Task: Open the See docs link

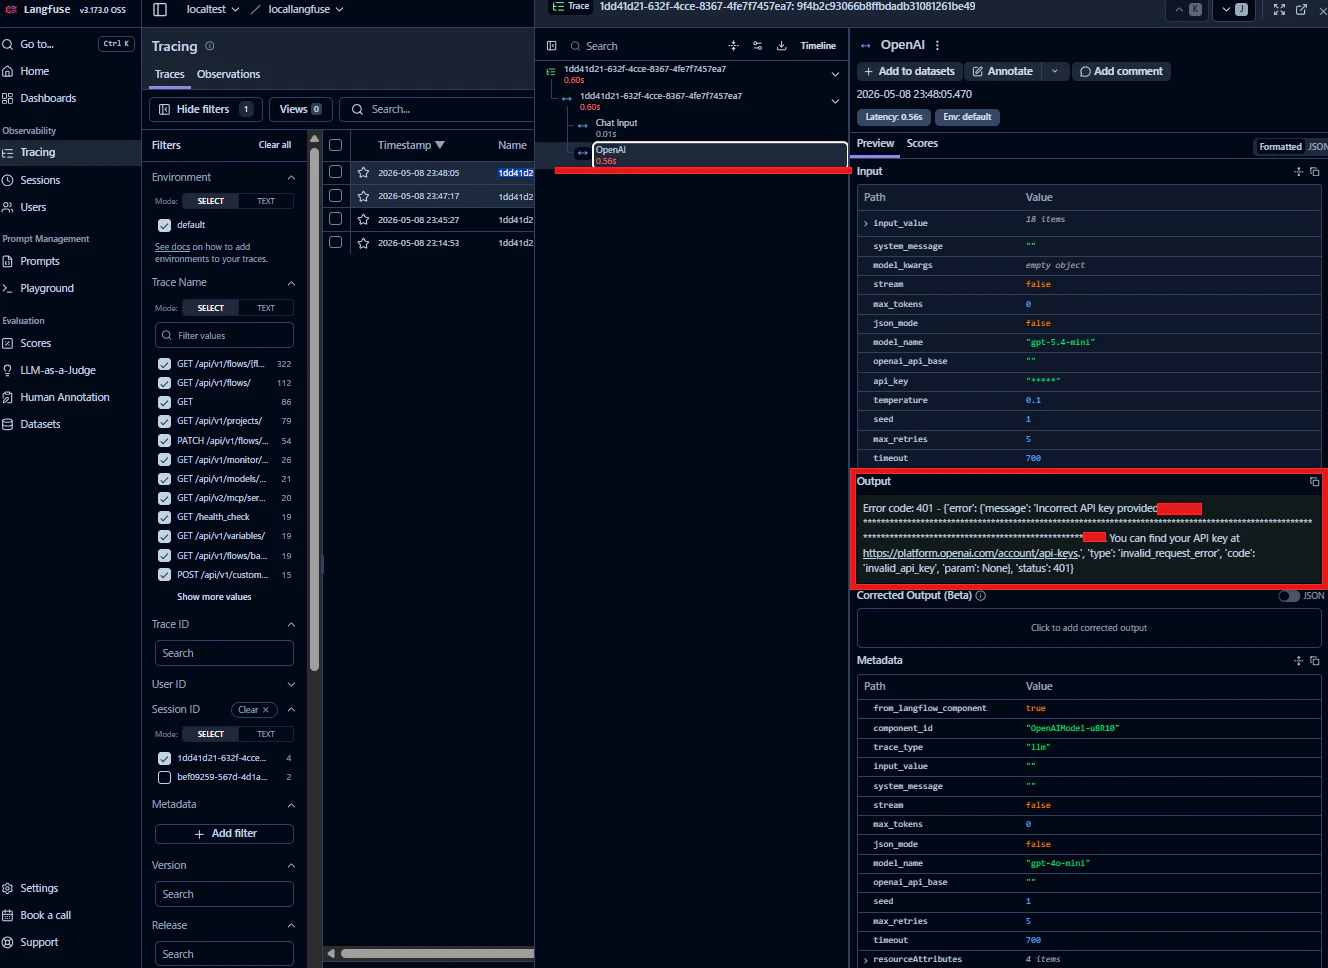Action: tap(172, 247)
